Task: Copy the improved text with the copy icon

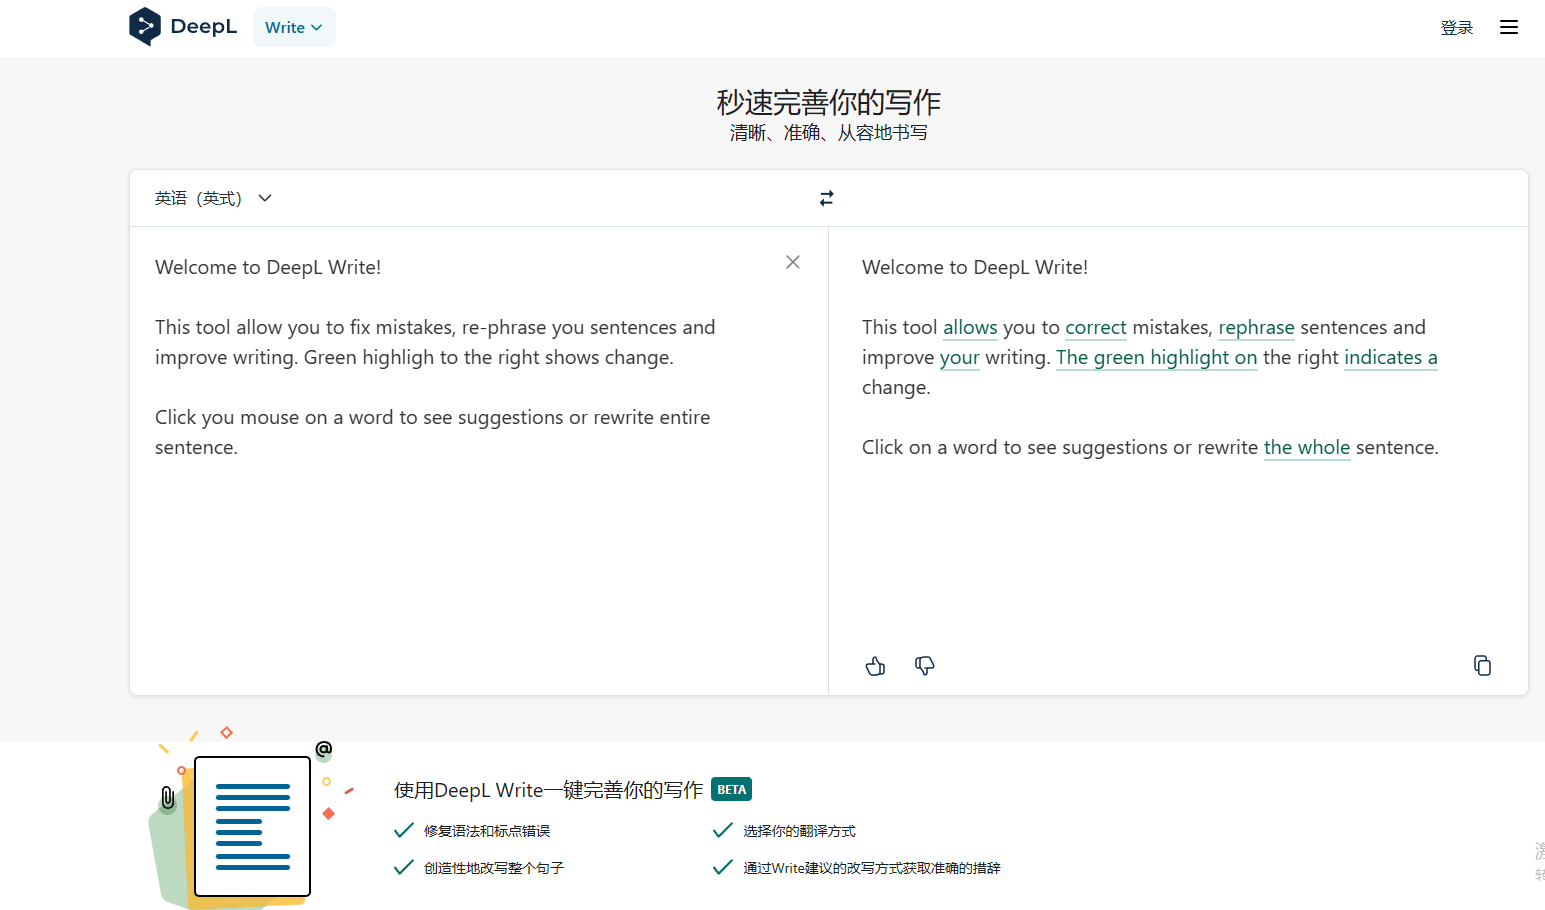Action: pyautogui.click(x=1482, y=665)
